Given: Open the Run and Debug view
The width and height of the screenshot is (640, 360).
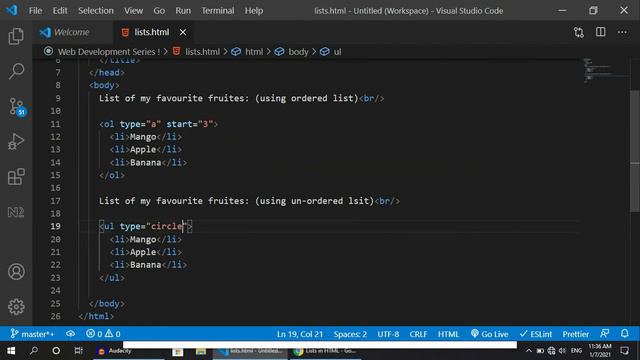Looking at the screenshot, I should tap(16, 142).
